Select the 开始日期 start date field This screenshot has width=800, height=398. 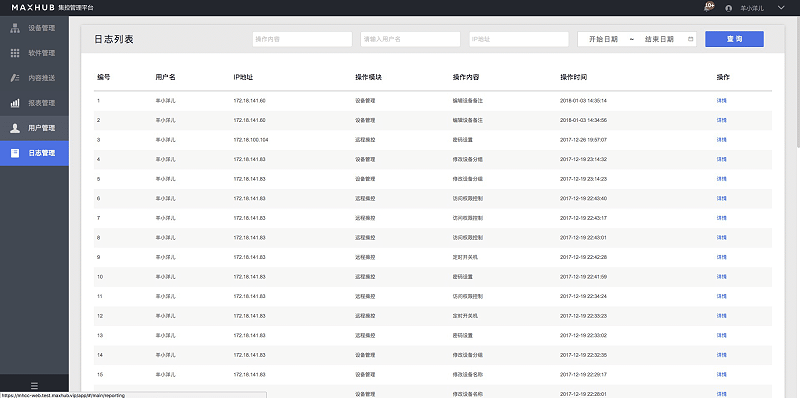(603, 39)
